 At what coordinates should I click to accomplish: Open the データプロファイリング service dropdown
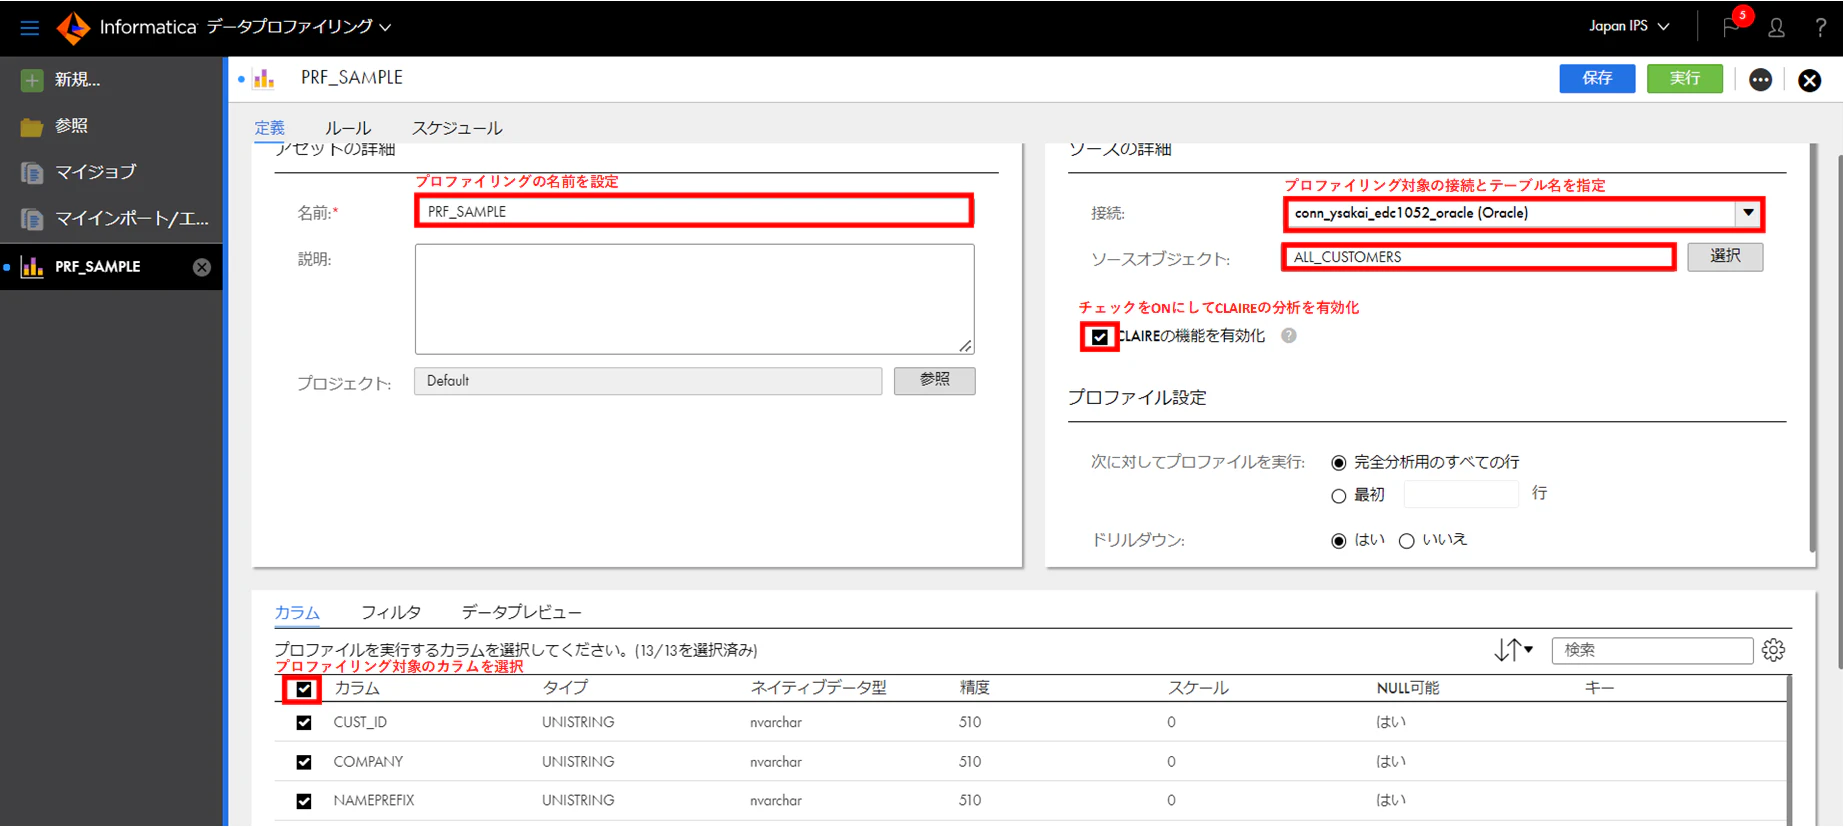tap(299, 27)
